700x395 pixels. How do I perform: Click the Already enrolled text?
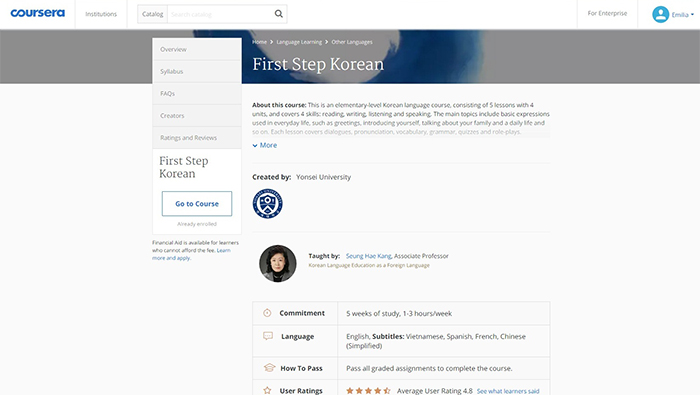pyautogui.click(x=197, y=224)
